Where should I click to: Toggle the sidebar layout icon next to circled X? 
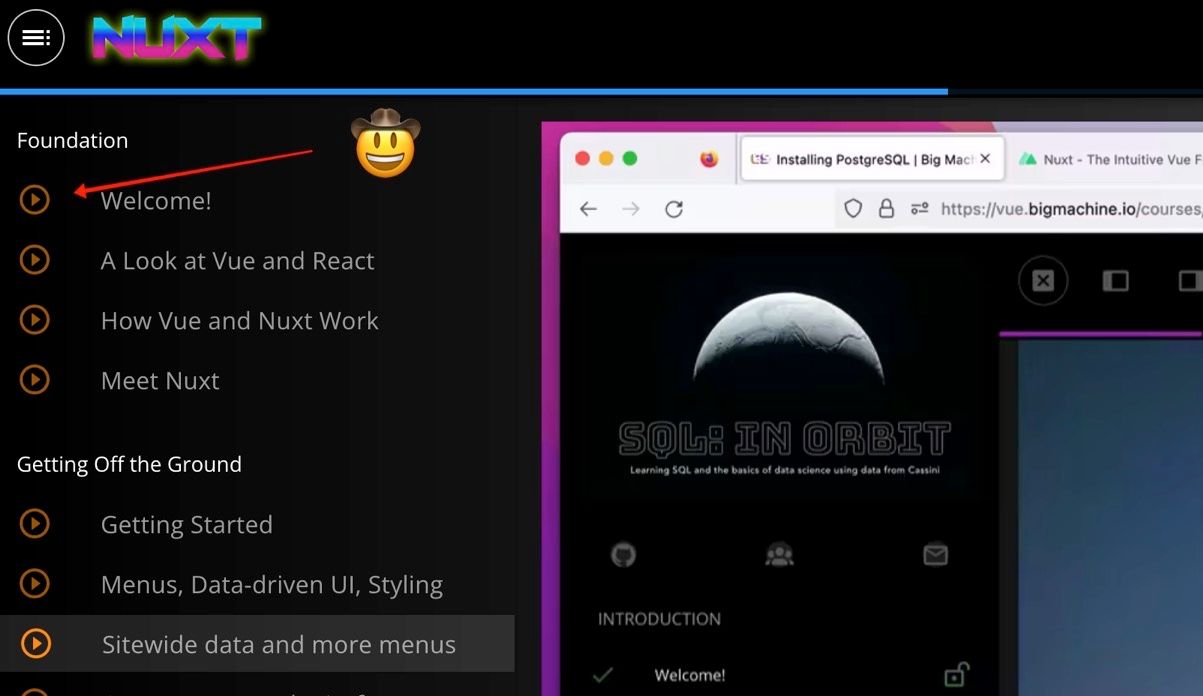(1115, 281)
